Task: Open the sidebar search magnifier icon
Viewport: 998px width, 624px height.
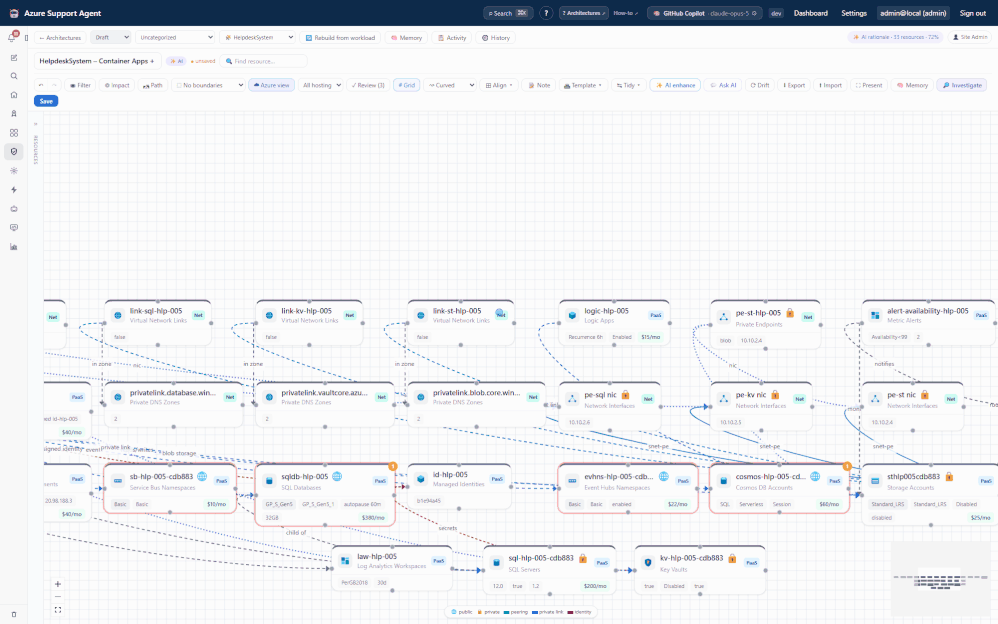Action: pos(14,76)
